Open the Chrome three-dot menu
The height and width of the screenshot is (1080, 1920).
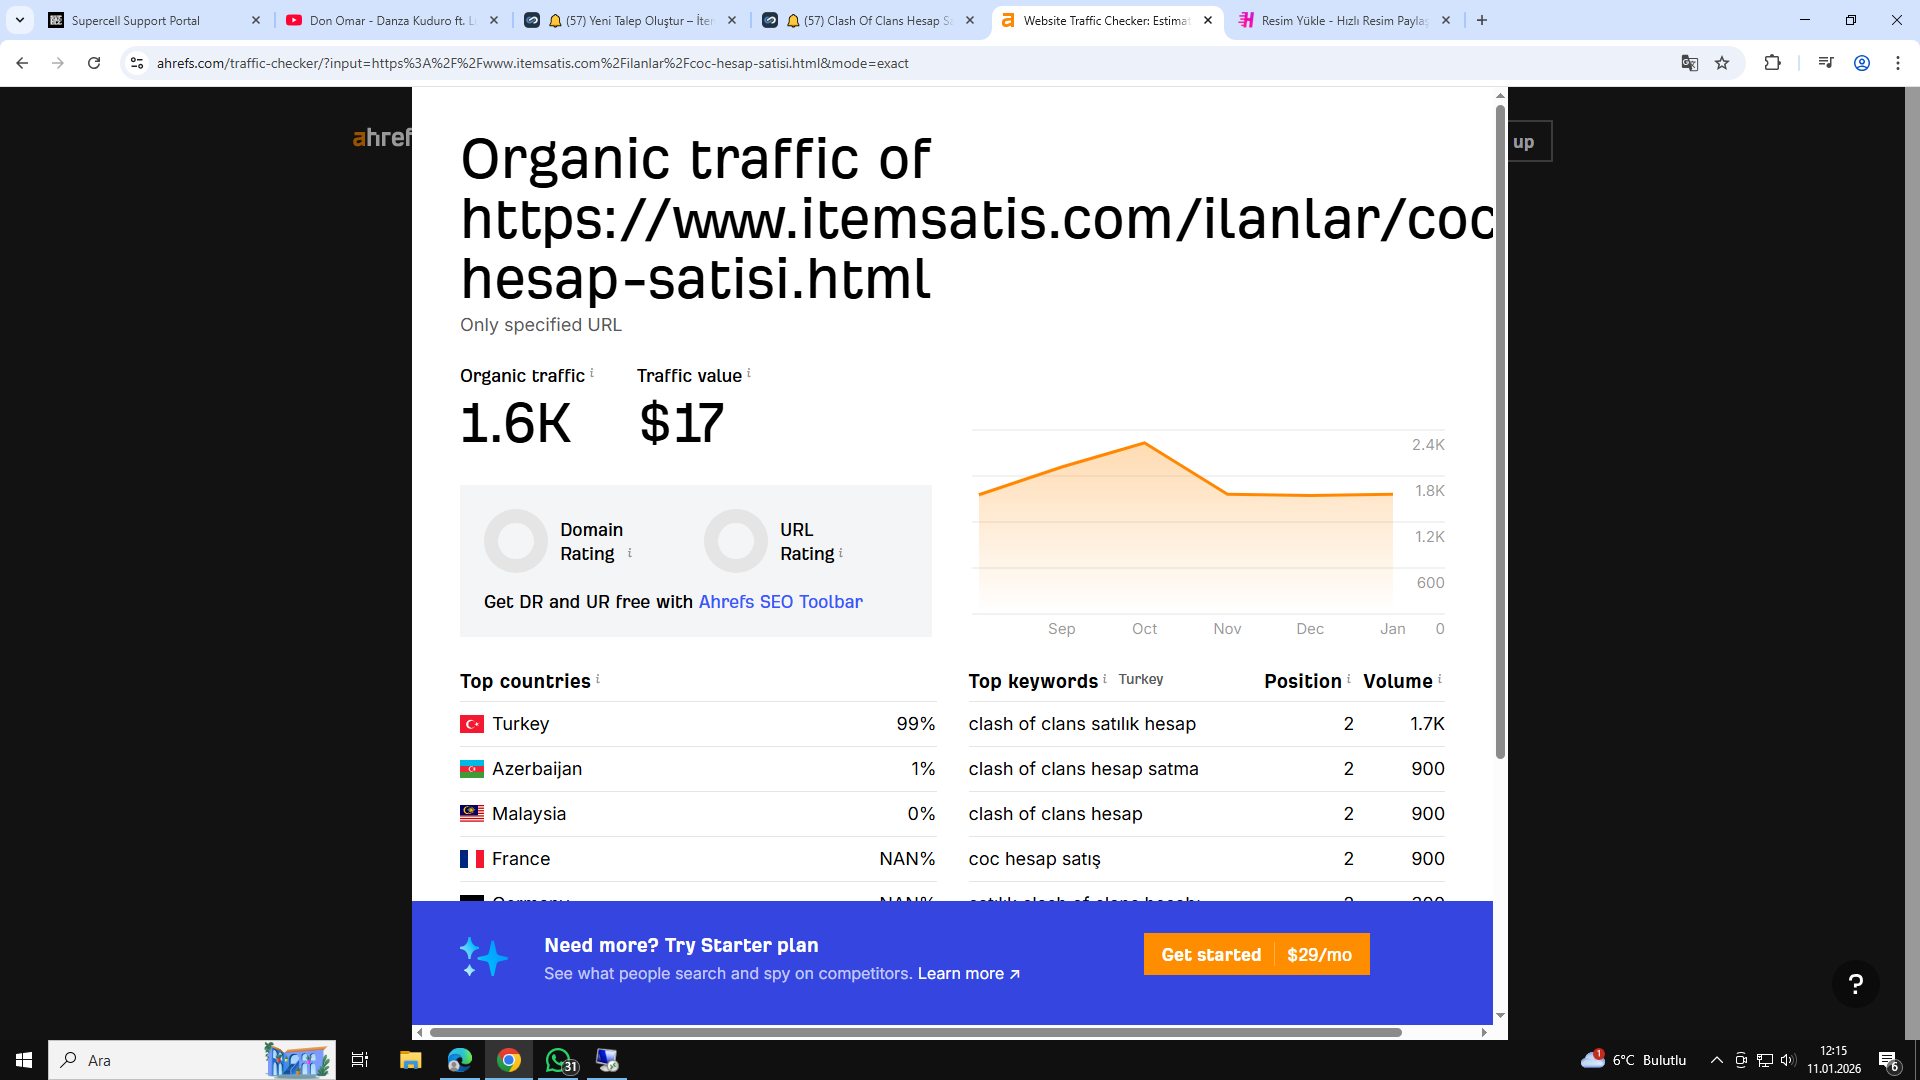[1898, 63]
